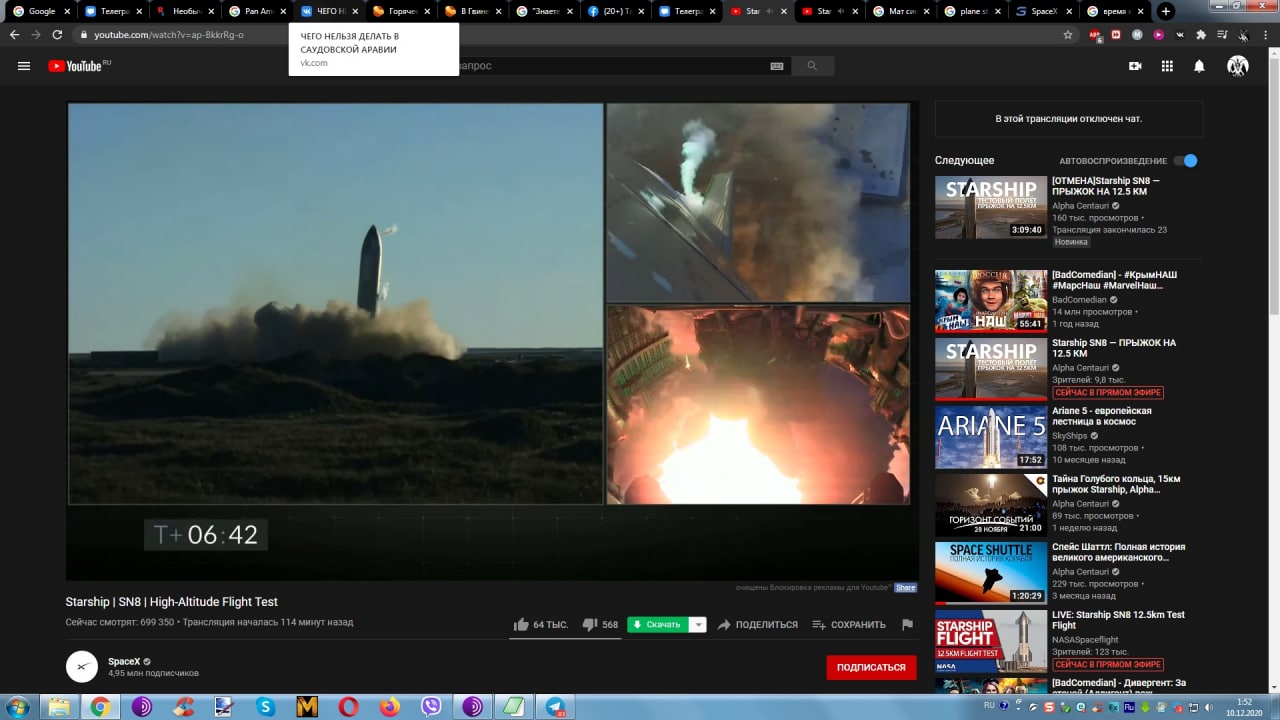This screenshot has height=720, width=1280.
Task: Open the VK extension icon in toolbar
Action: [x=1180, y=34]
